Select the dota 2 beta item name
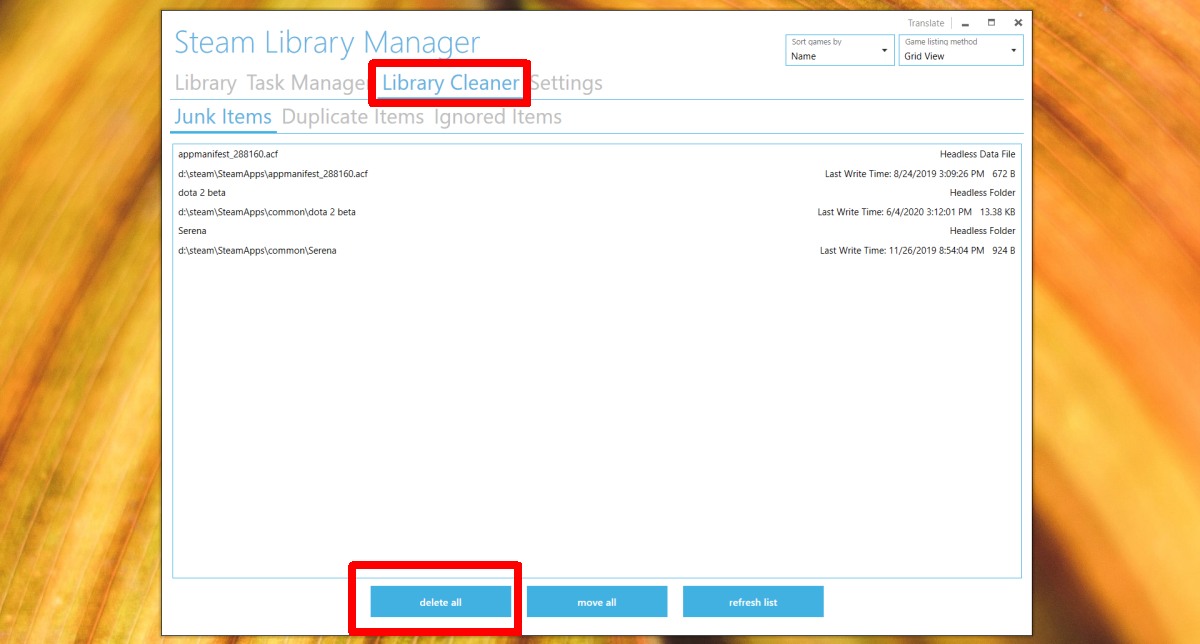 pos(202,193)
